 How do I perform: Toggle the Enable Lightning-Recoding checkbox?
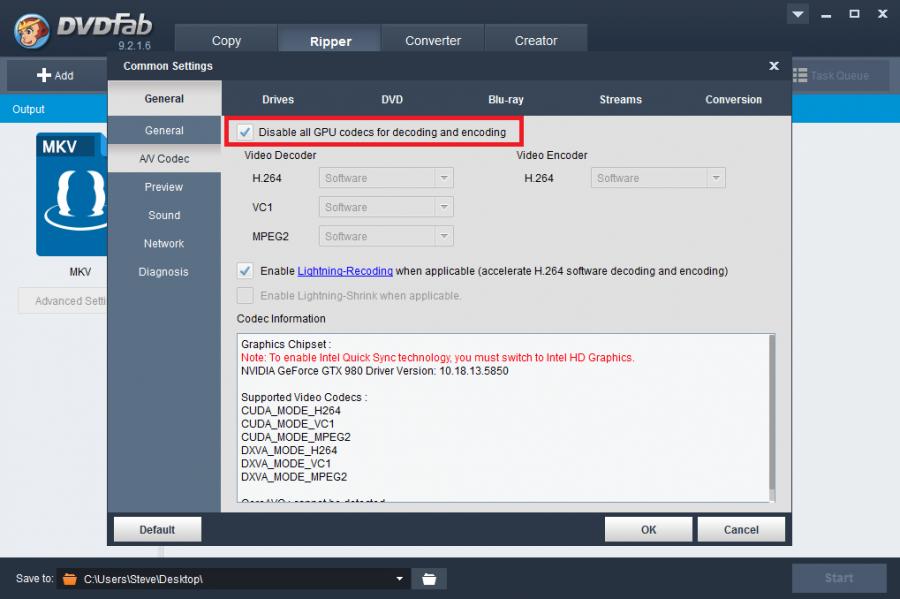[245, 271]
